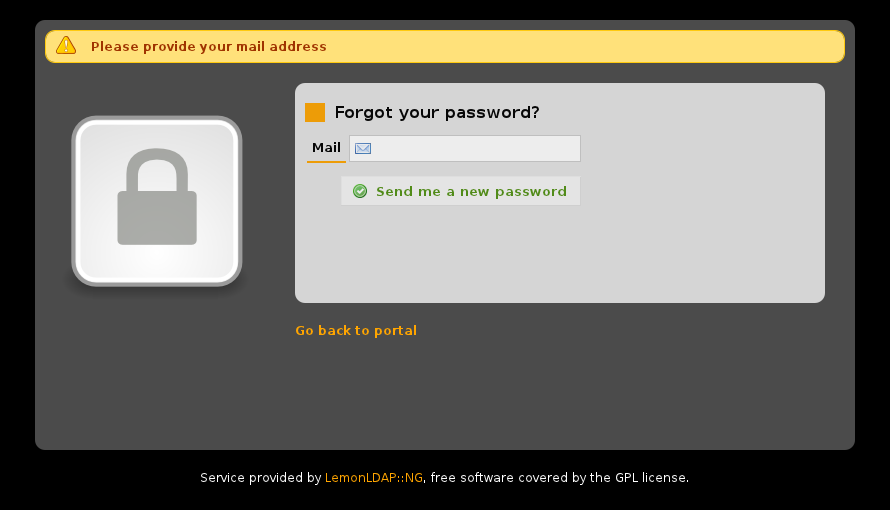Click the 'GPL license' footer text
Viewport: 890px width, 510px height.
[652, 478]
